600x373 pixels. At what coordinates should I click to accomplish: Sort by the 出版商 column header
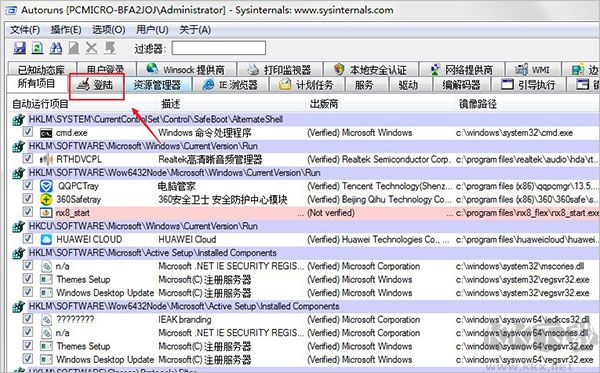[380, 104]
